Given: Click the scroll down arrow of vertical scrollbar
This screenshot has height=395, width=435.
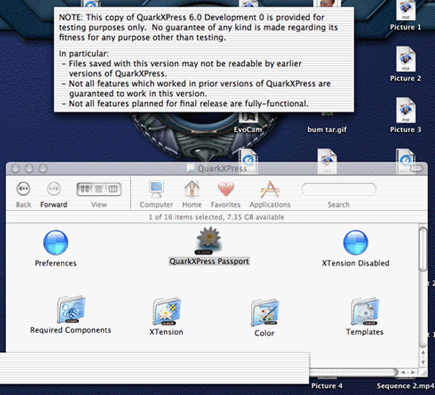Looking at the screenshot, I should (423, 362).
